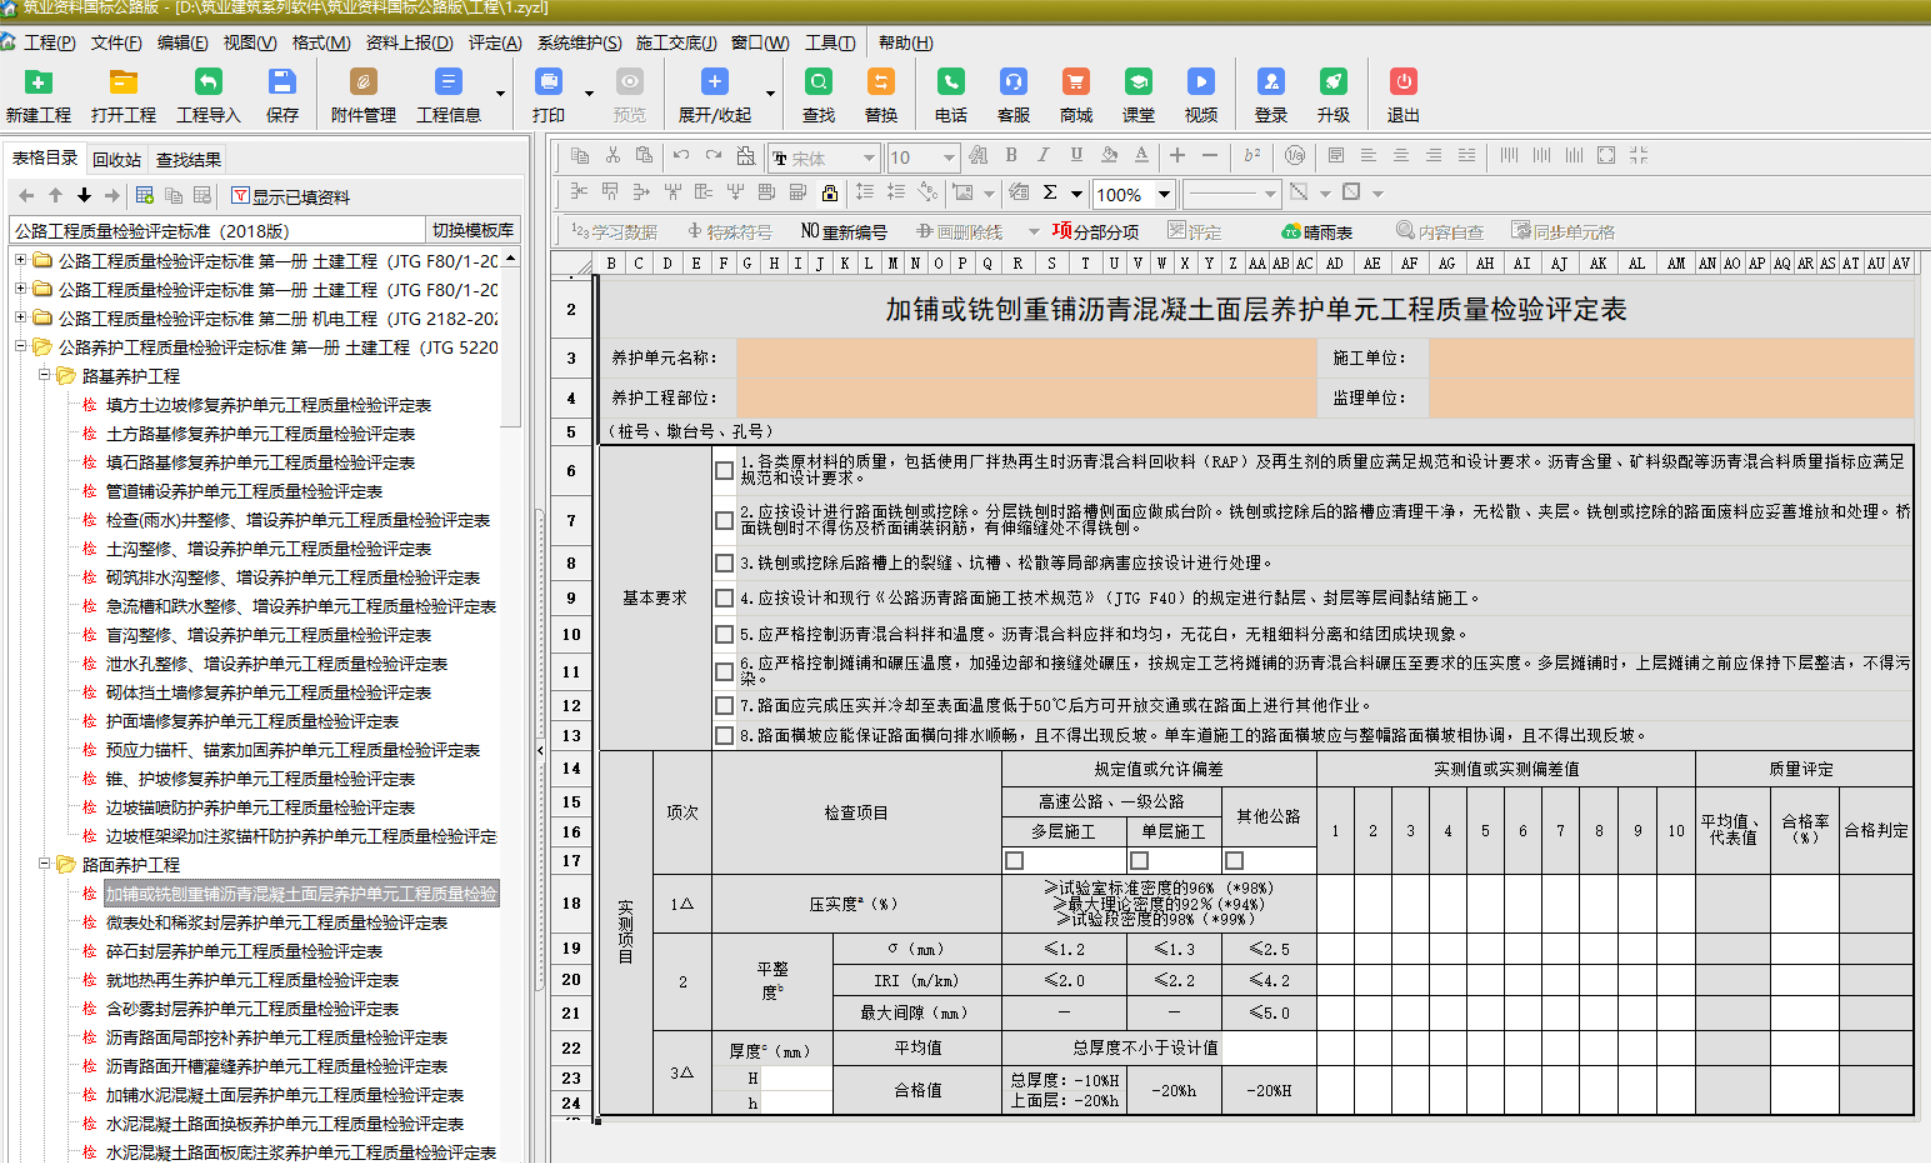Click the 新建工程 (New Project) icon
Viewport: 1931px width, 1163px height.
[38, 83]
